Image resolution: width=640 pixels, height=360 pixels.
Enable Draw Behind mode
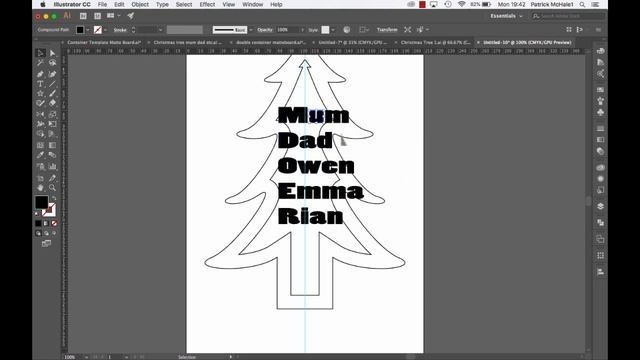click(46, 233)
